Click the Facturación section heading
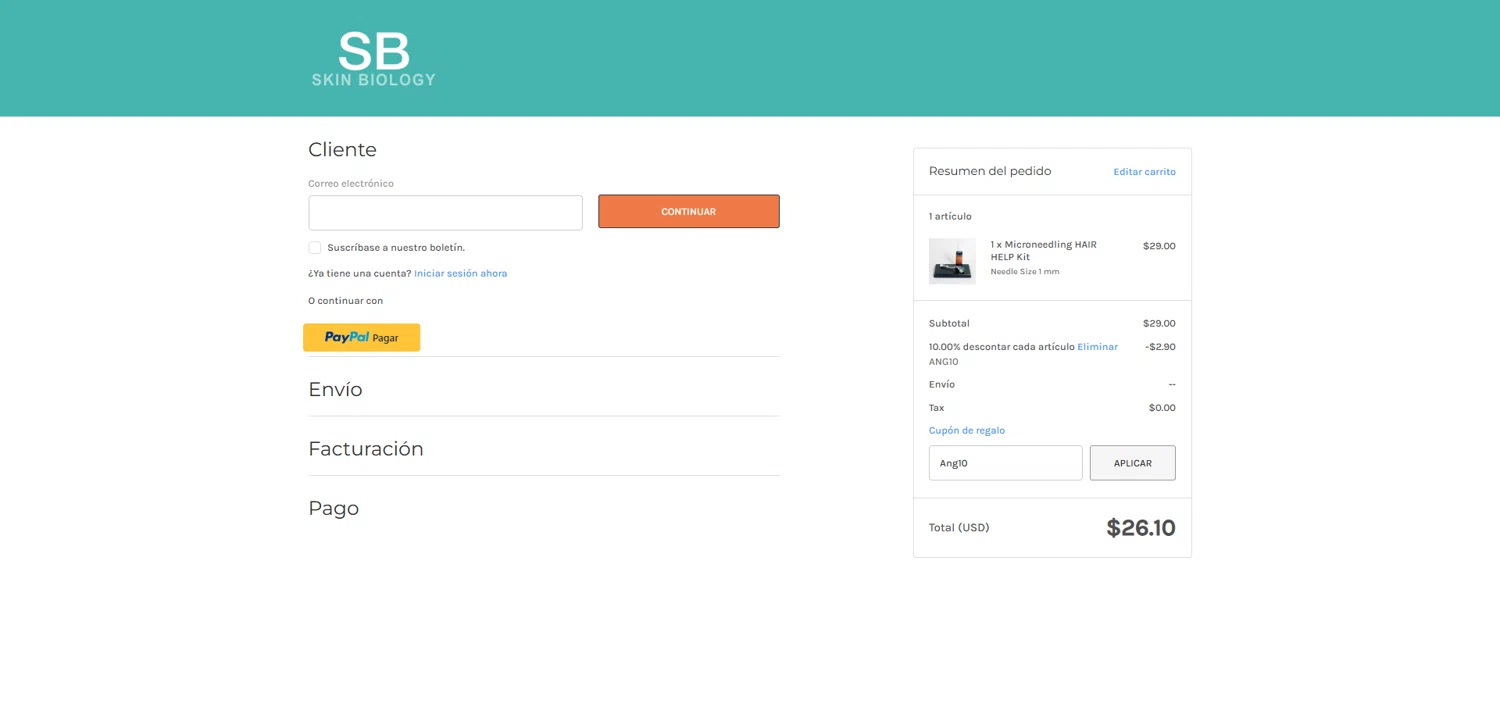Screen dimensions: 1500x718 coord(366,448)
